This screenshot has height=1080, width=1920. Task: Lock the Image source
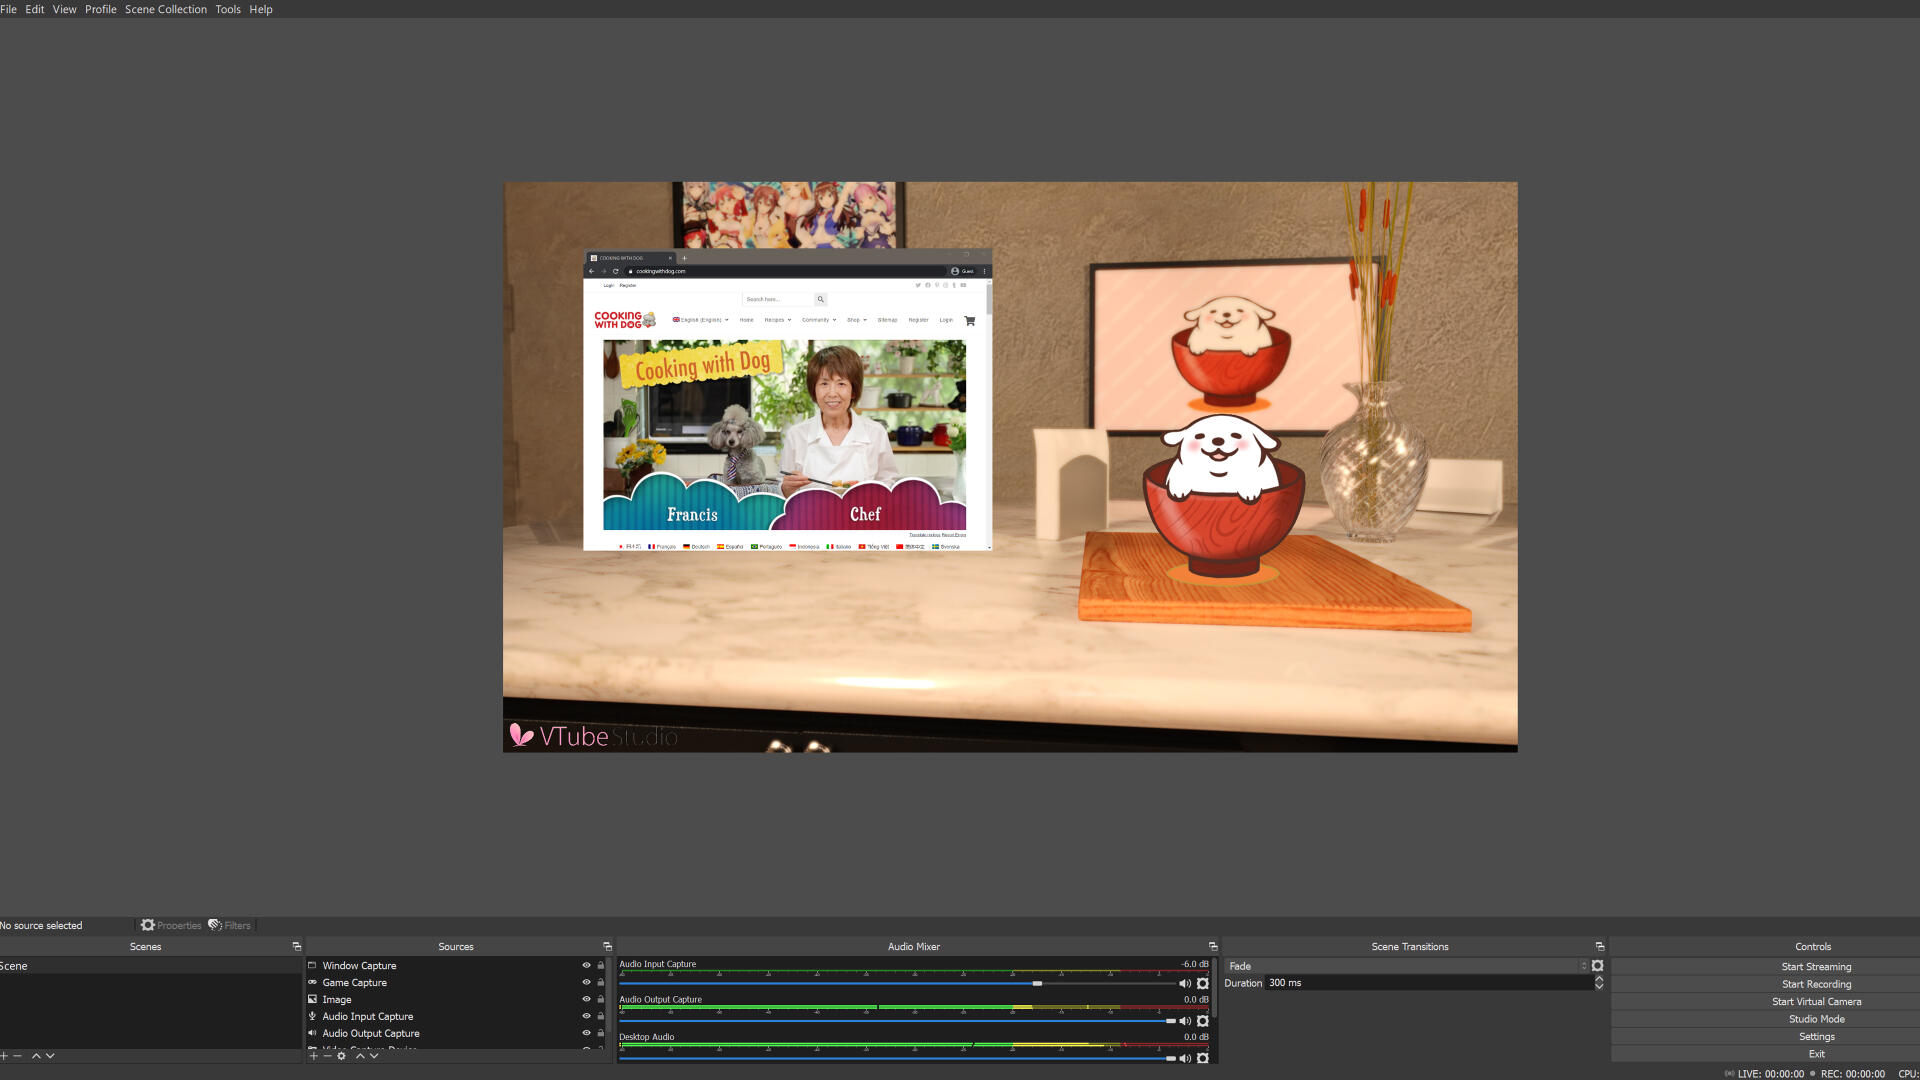point(601,1000)
